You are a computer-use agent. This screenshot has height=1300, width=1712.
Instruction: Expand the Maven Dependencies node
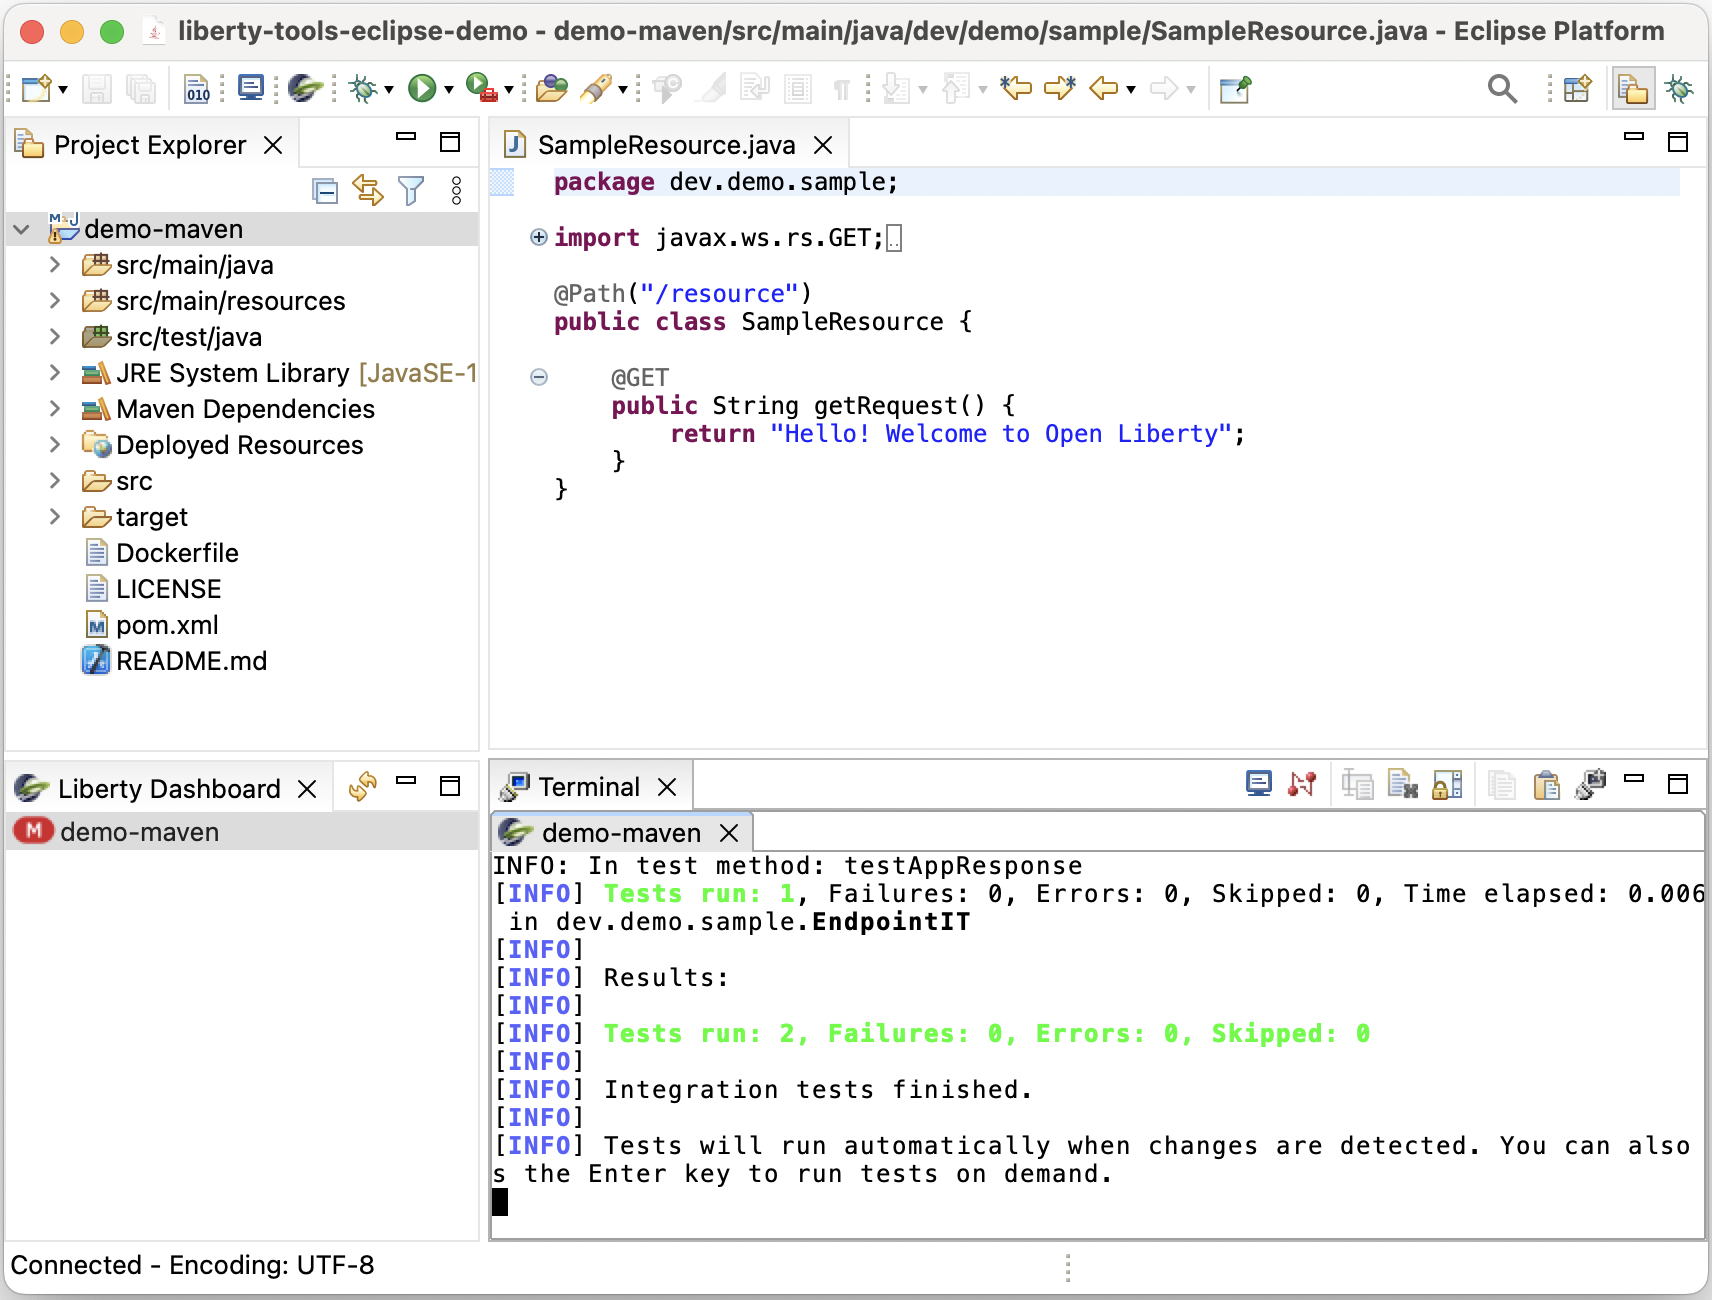coord(55,409)
